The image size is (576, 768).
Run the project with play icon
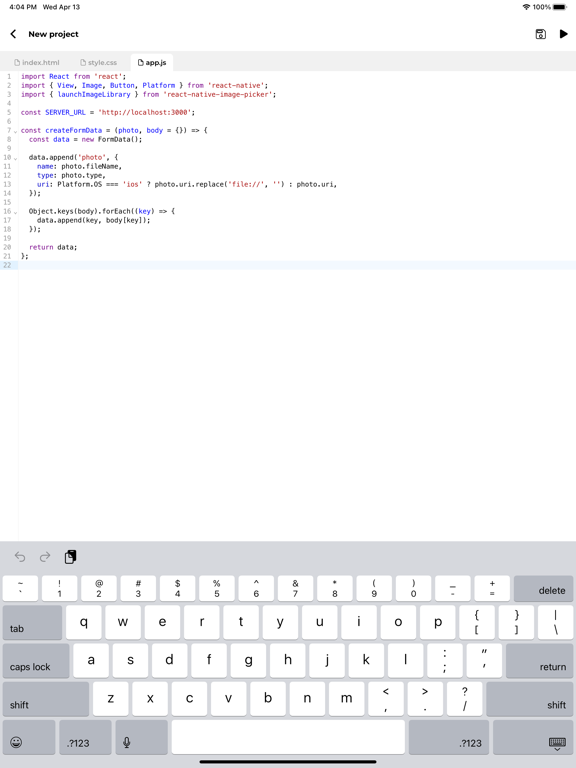click(x=563, y=34)
